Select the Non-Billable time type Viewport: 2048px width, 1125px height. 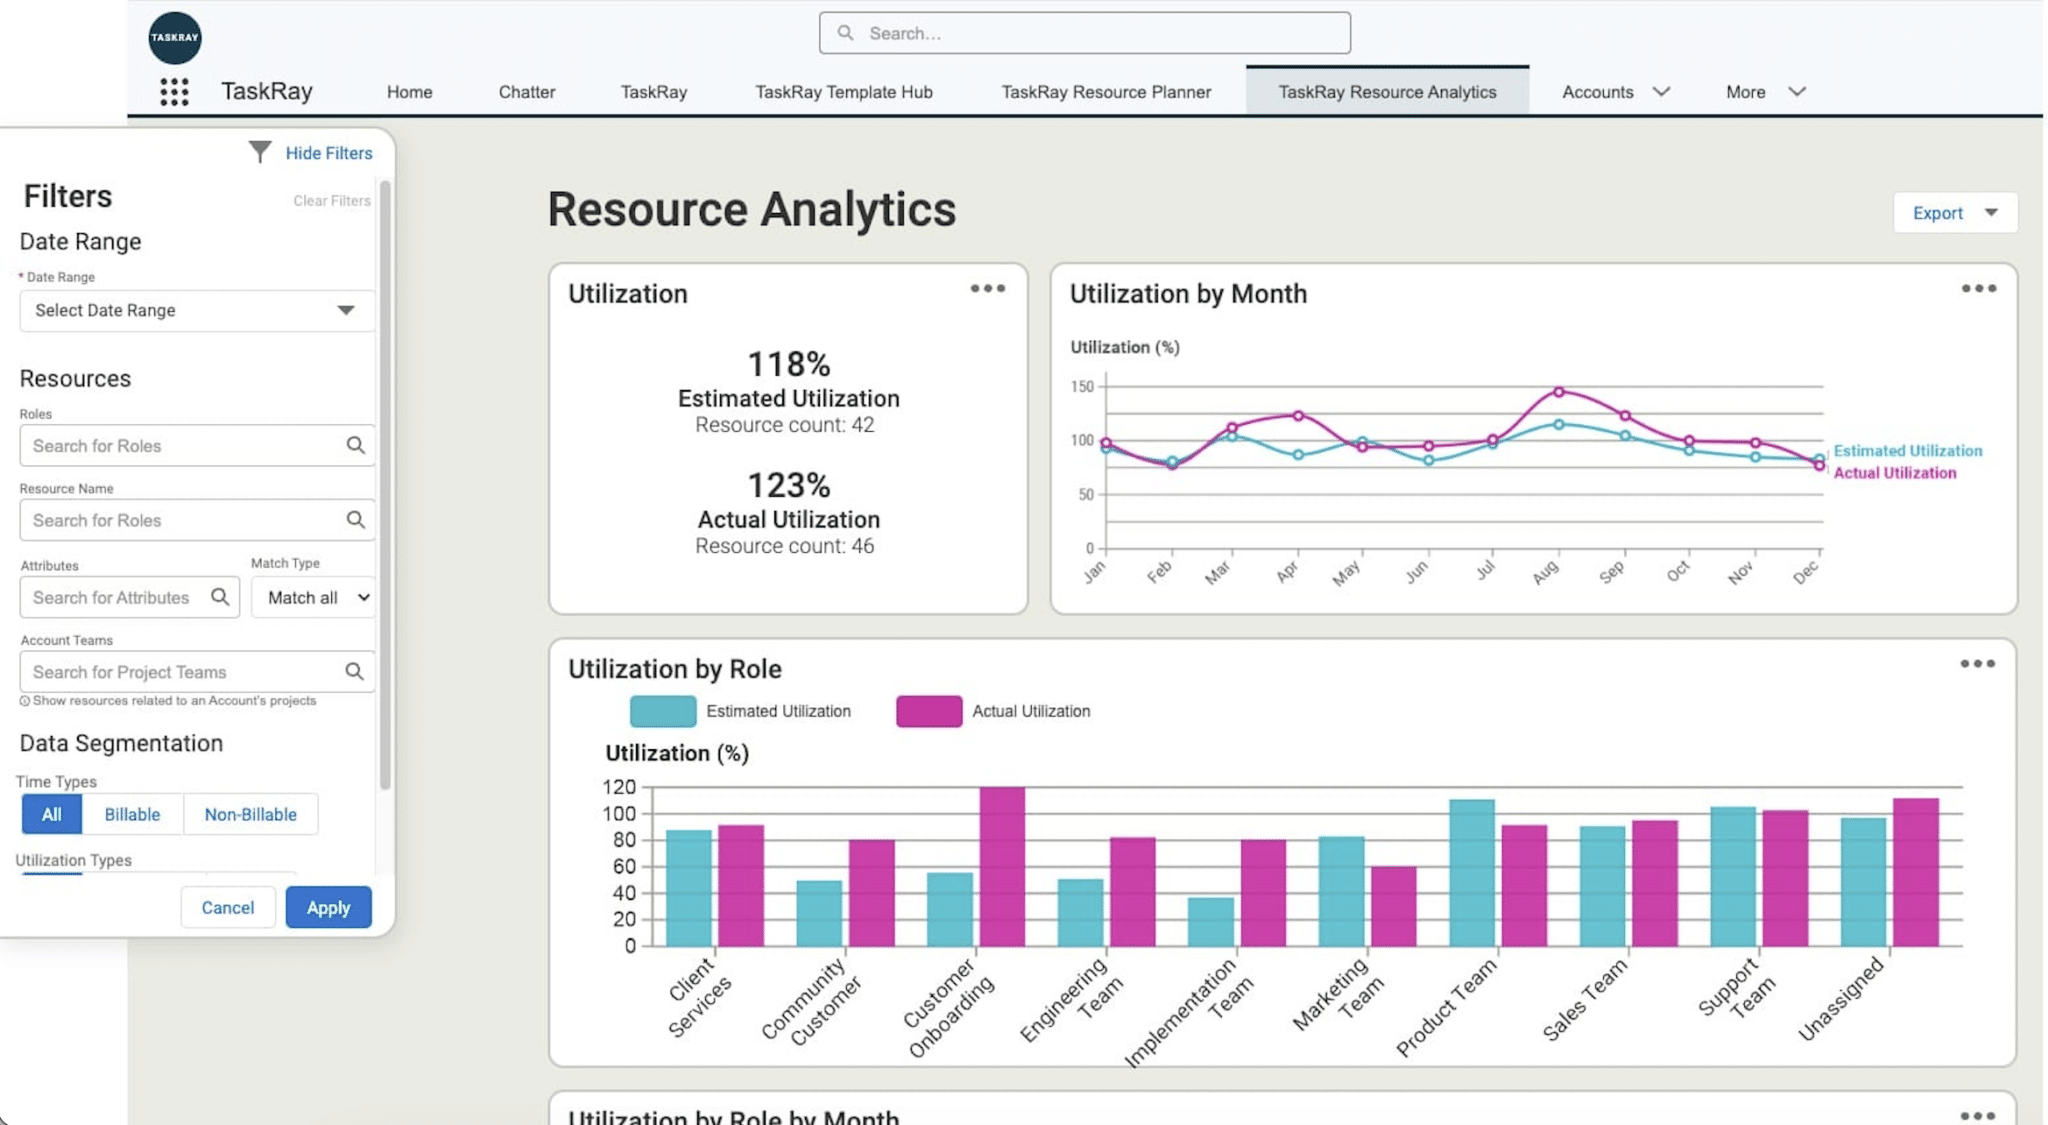tap(250, 814)
